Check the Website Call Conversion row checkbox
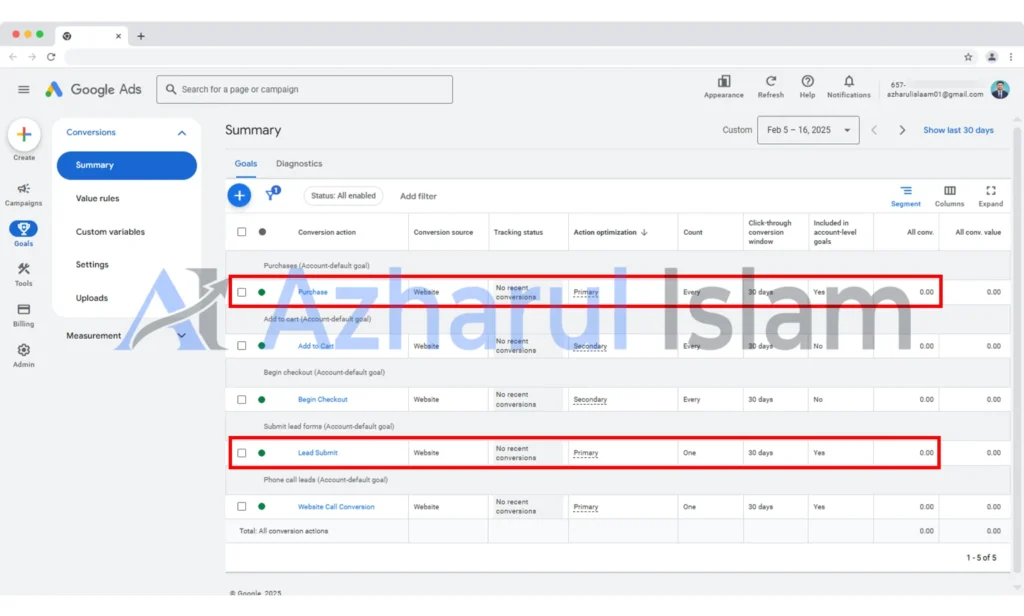 [242, 506]
